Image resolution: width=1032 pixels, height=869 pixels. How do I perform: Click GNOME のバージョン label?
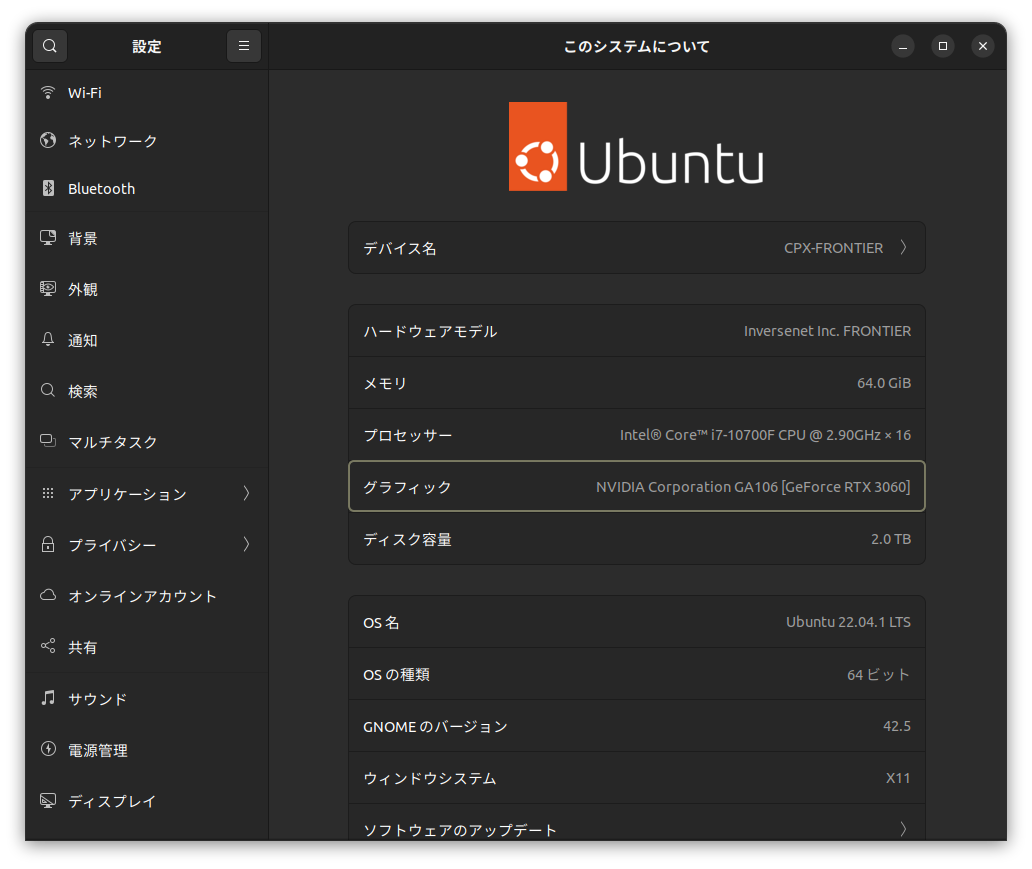pyautogui.click(x=435, y=727)
